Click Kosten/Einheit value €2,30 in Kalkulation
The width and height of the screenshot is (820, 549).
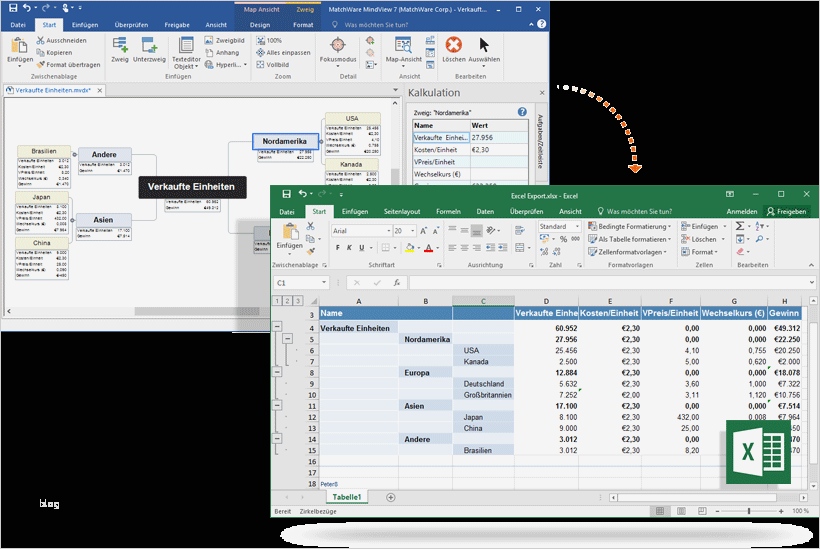(499, 150)
